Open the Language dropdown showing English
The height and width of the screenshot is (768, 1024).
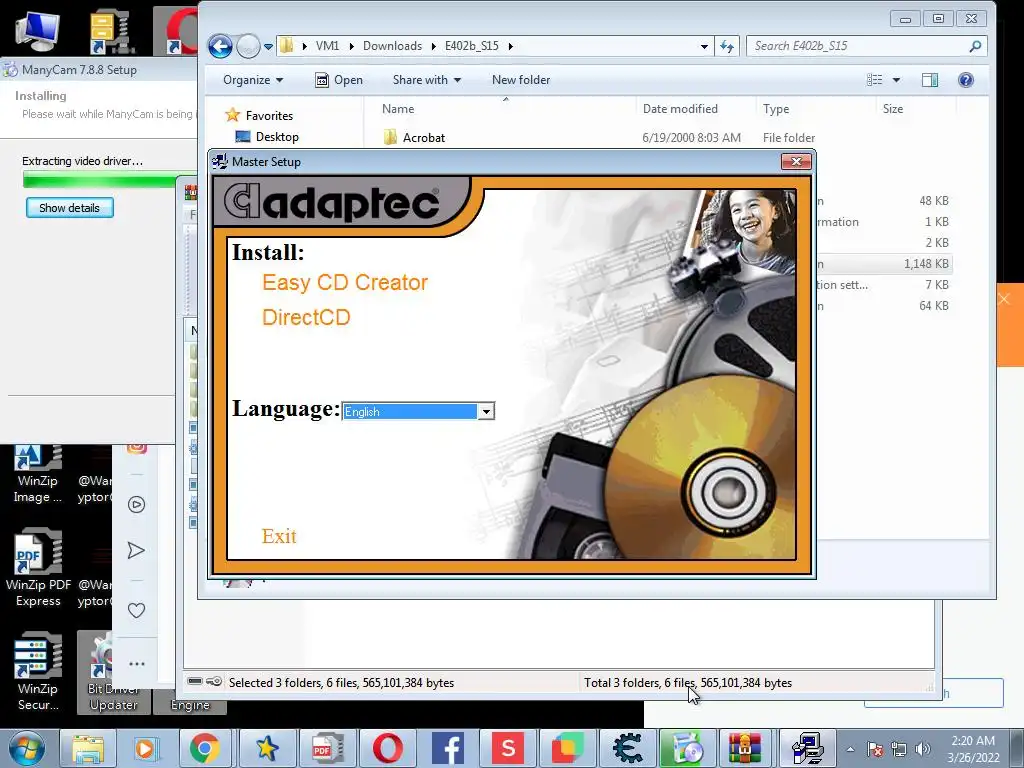pos(486,411)
